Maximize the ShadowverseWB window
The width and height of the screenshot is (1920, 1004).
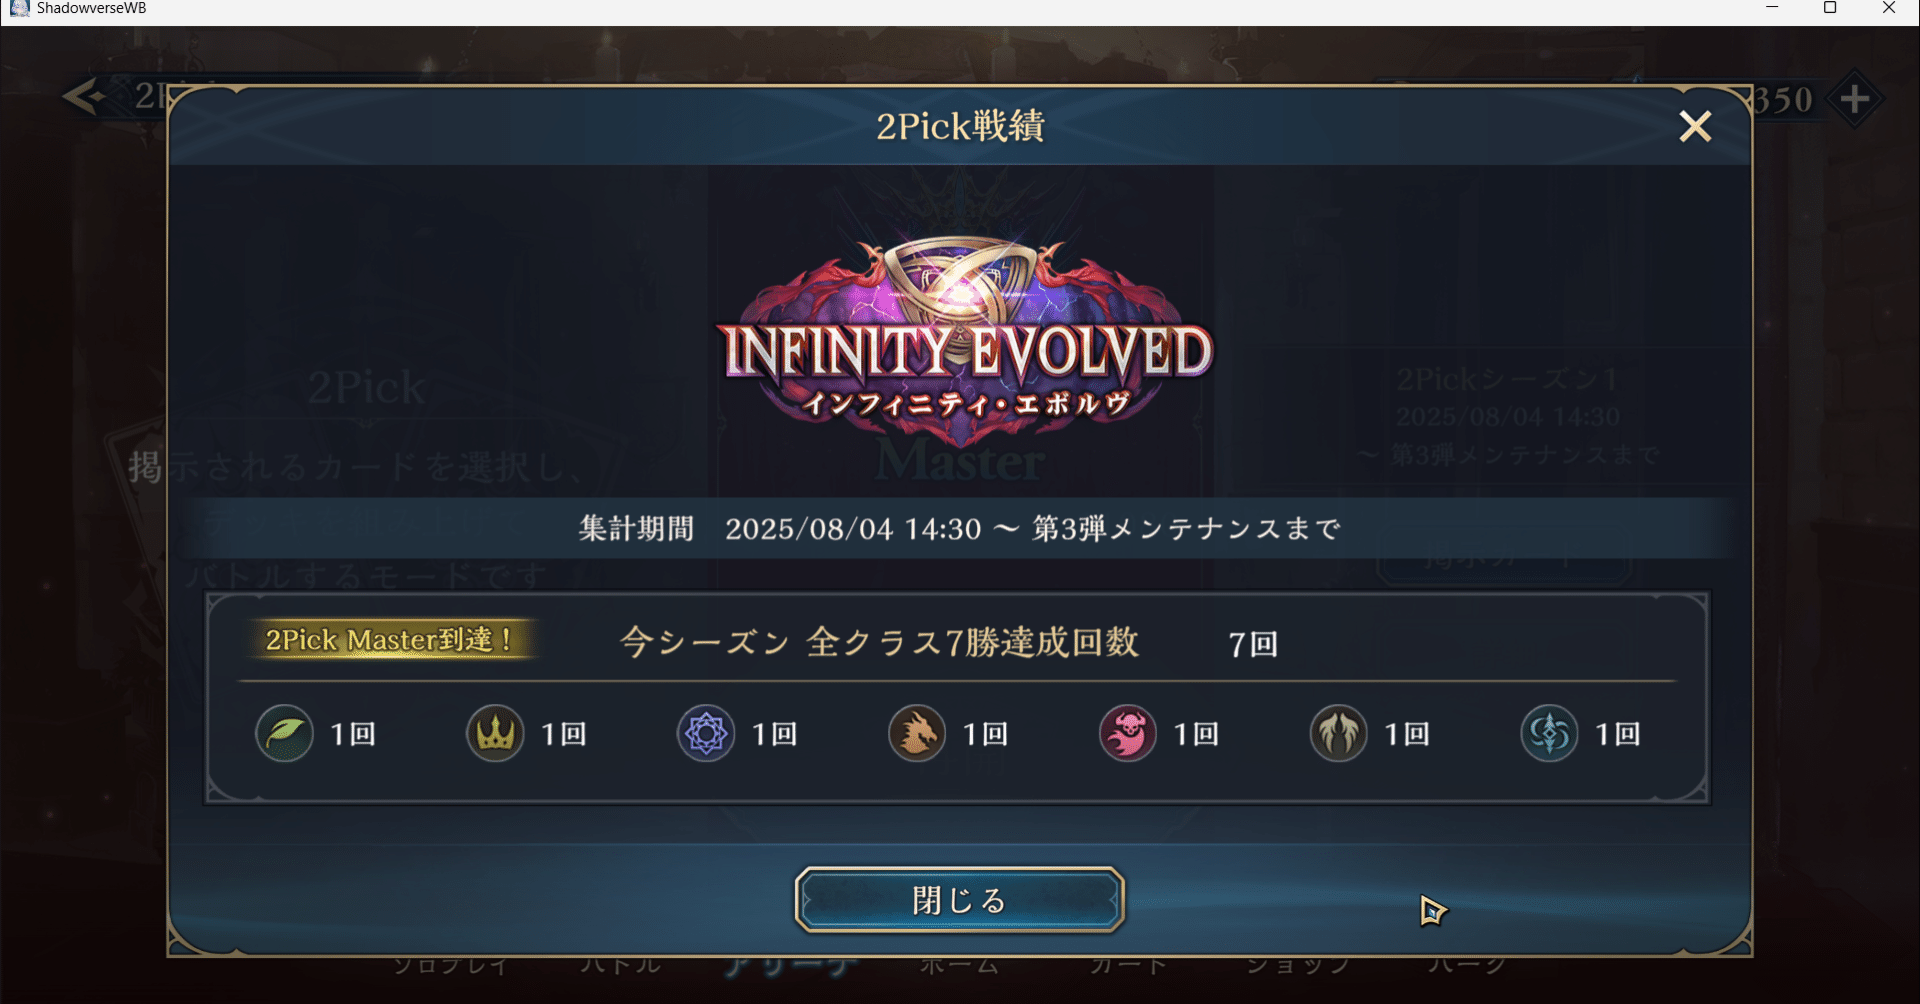point(1830,8)
